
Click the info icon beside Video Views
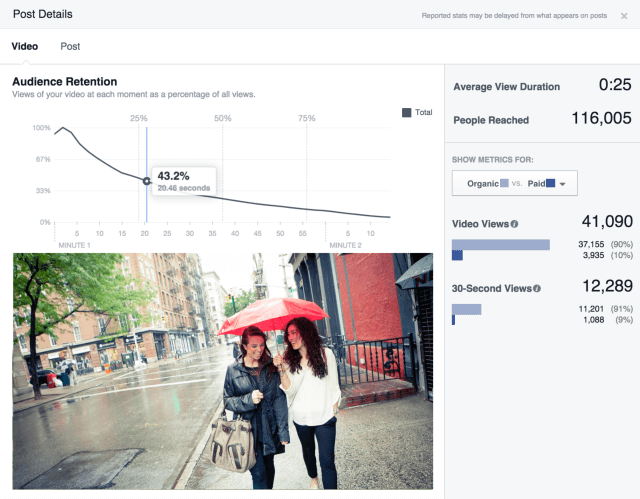click(514, 224)
